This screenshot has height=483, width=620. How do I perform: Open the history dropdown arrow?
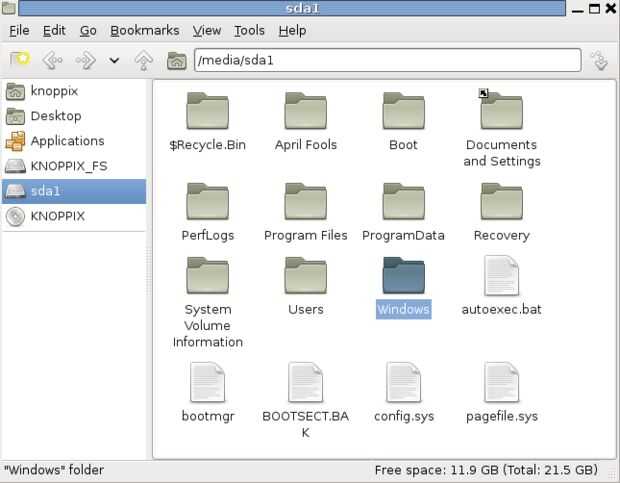pyautogui.click(x=114, y=60)
